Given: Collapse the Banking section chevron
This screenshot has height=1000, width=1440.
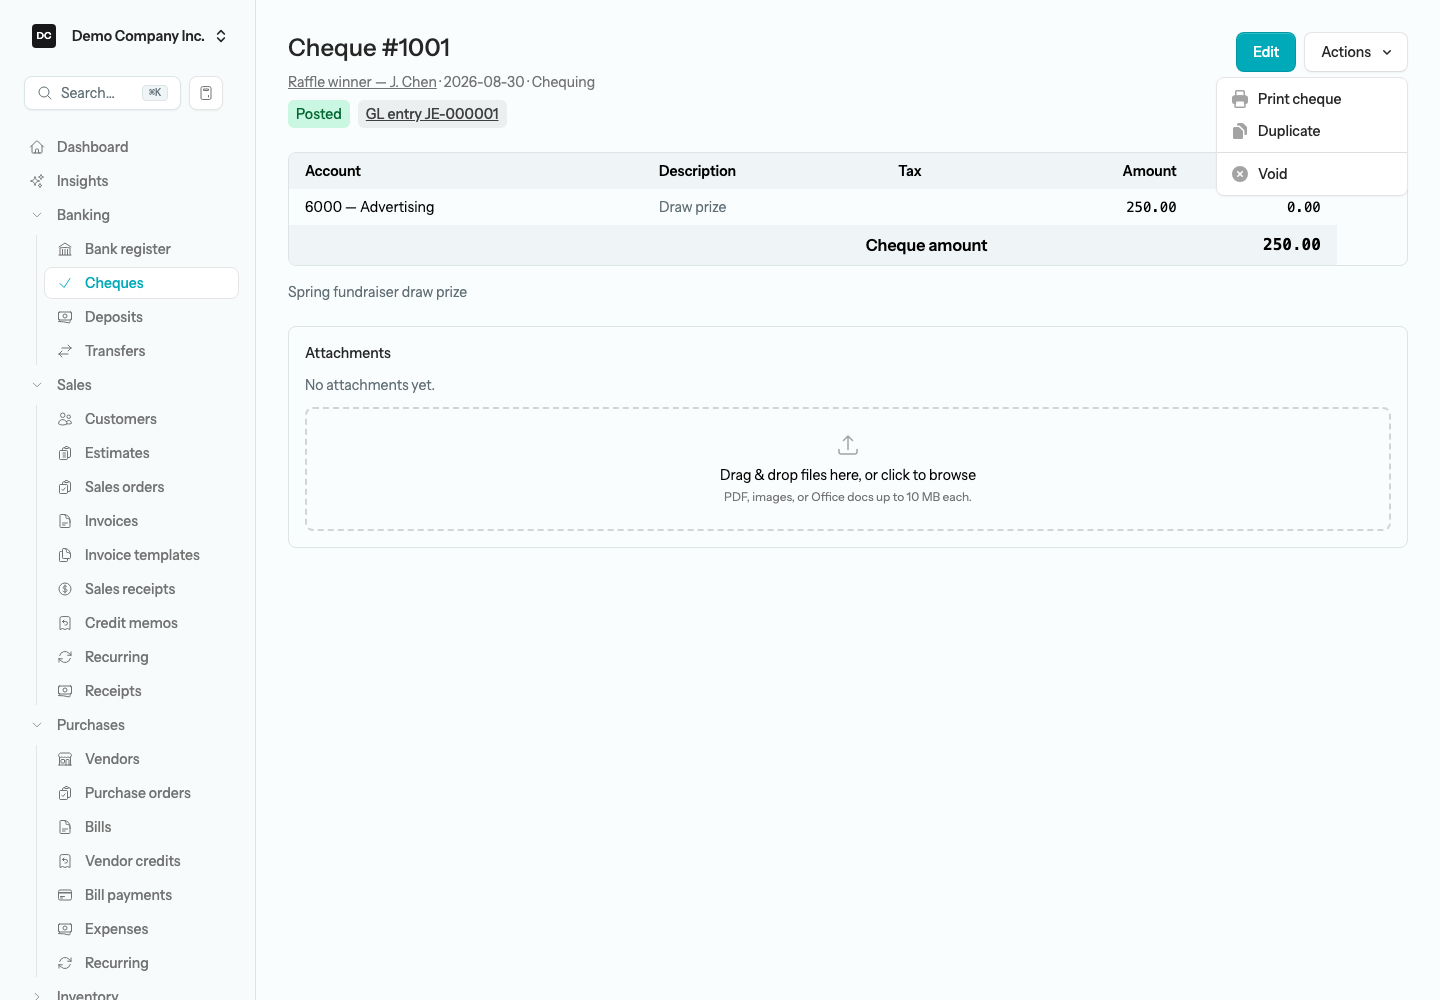Looking at the screenshot, I should pos(37,215).
